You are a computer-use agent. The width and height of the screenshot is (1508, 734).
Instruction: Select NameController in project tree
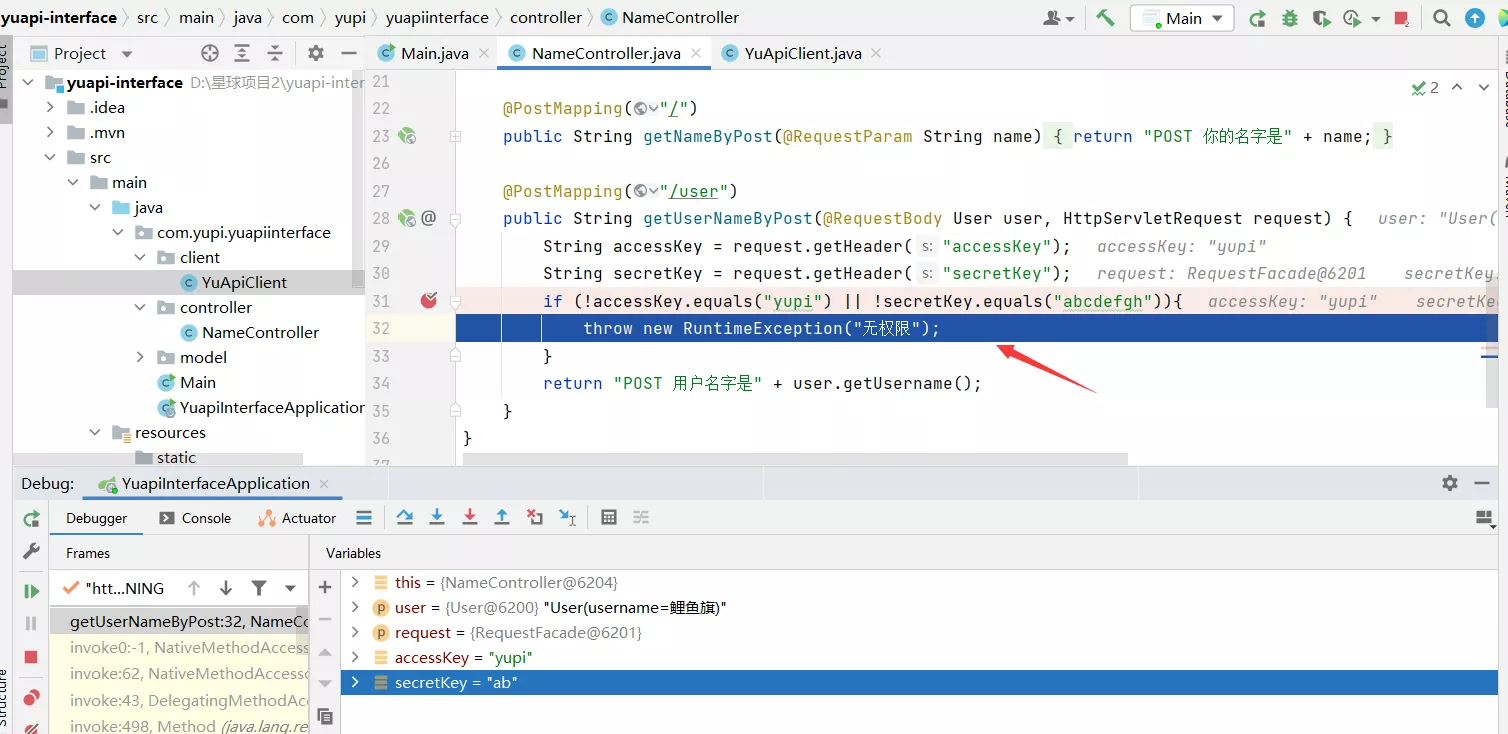coord(260,332)
